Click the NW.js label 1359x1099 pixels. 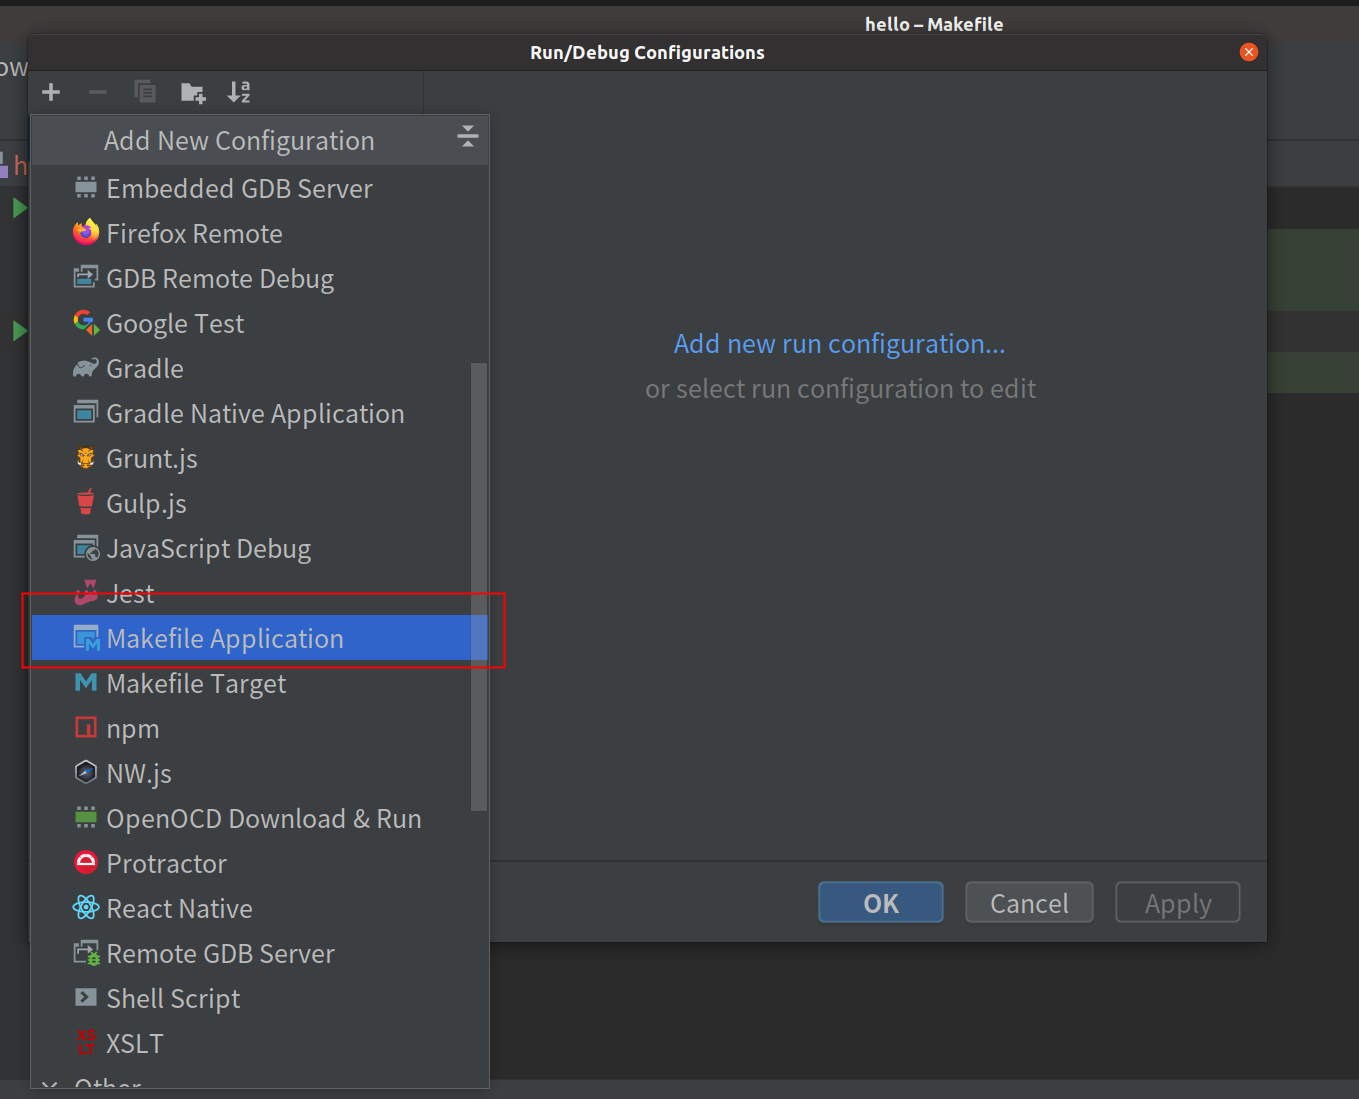pyautogui.click(x=139, y=774)
